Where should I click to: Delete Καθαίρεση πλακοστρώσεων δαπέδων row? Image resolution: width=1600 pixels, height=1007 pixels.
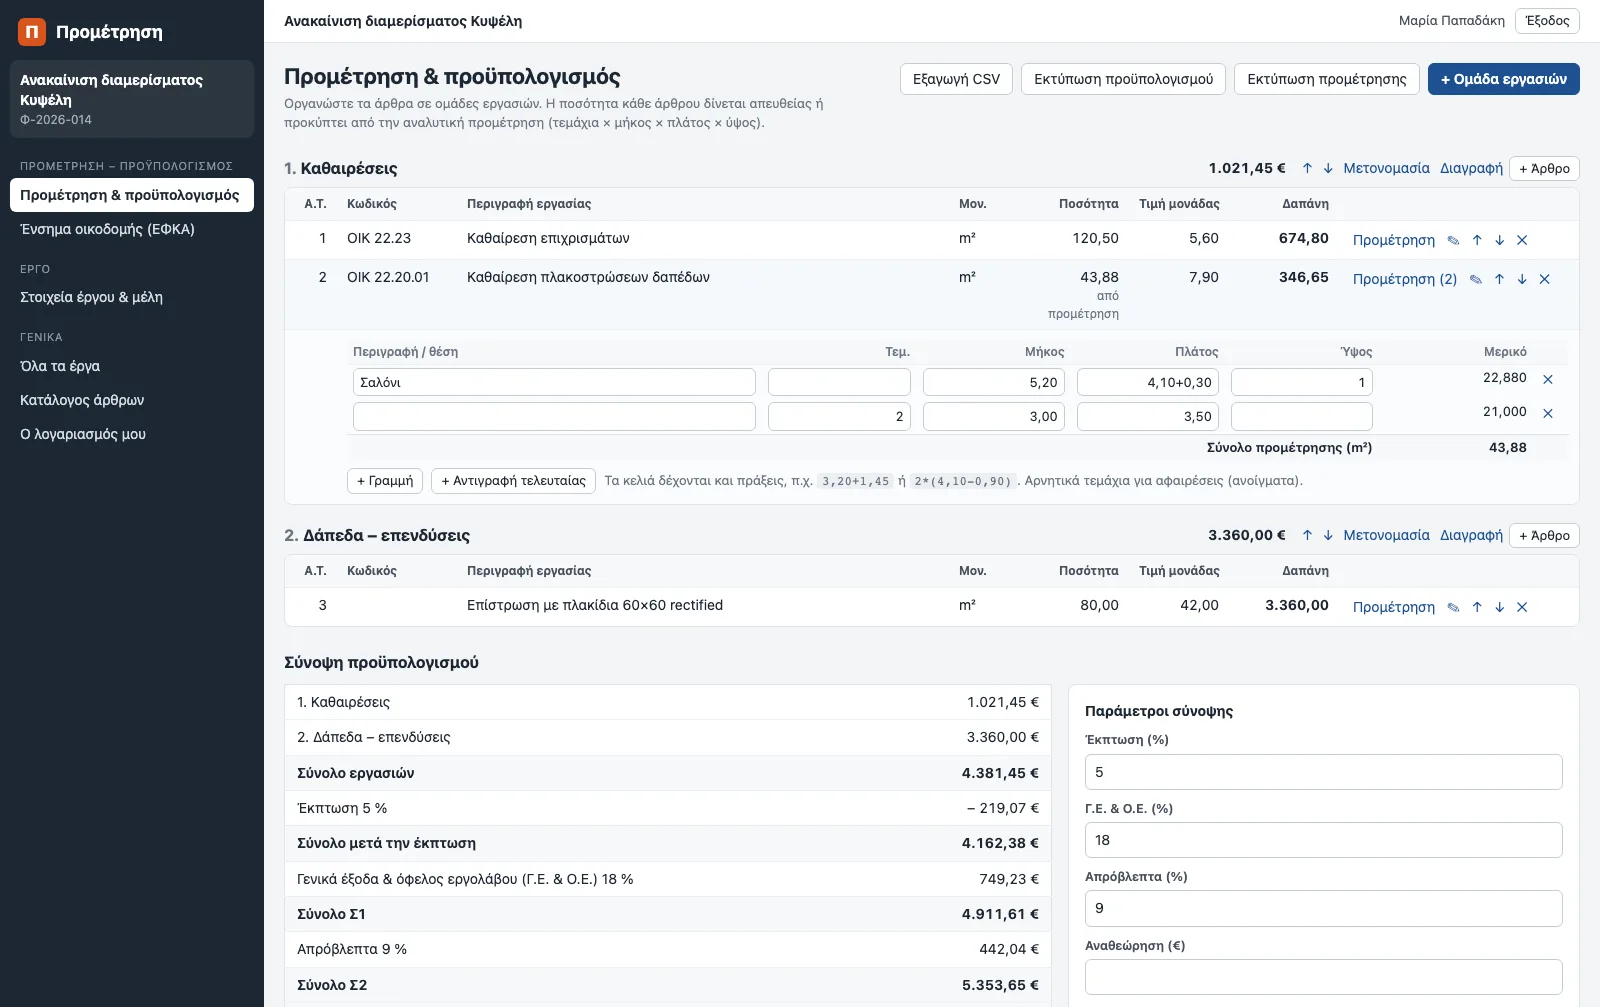point(1545,279)
